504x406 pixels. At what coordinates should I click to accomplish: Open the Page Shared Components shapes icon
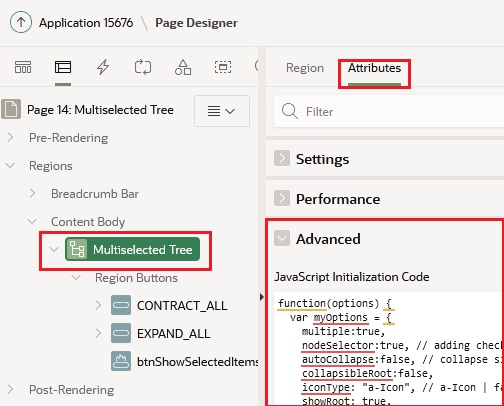pyautogui.click(x=183, y=67)
